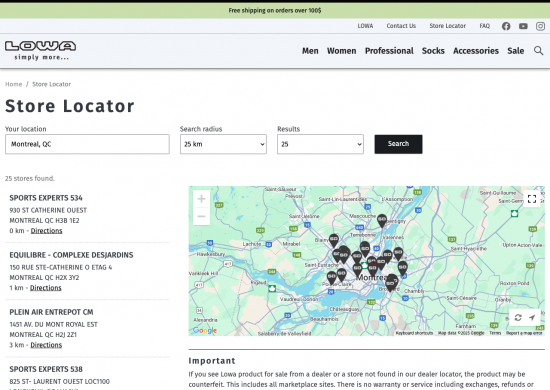550x390 pixels.
Task: Open the Professional menu
Action: 389,51
